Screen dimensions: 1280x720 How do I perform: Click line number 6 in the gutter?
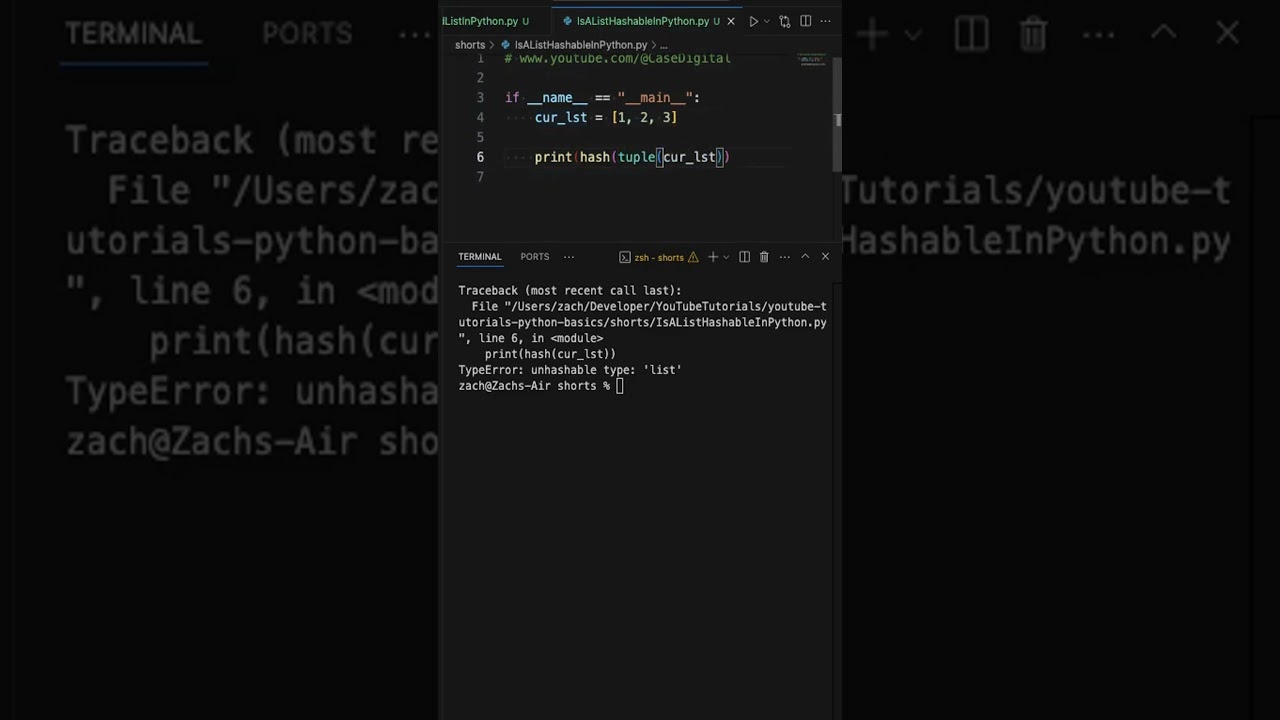tap(480, 157)
